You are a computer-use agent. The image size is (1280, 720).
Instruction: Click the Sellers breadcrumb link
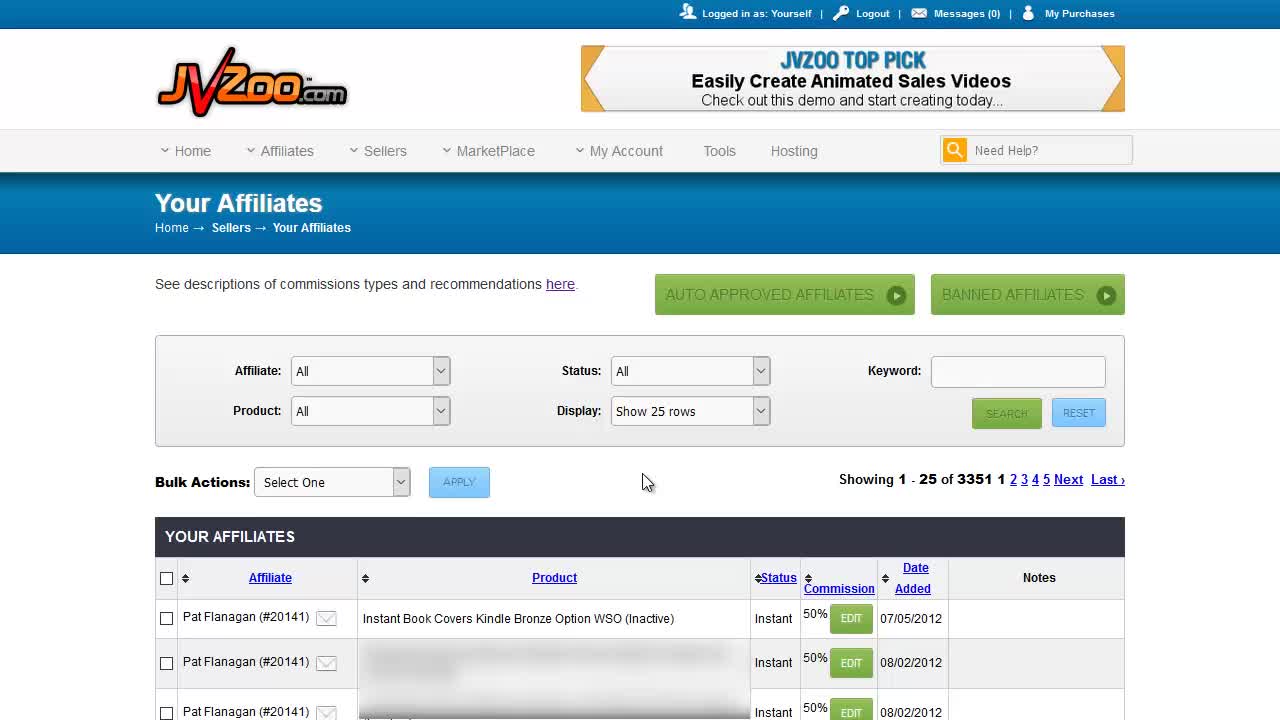231,228
